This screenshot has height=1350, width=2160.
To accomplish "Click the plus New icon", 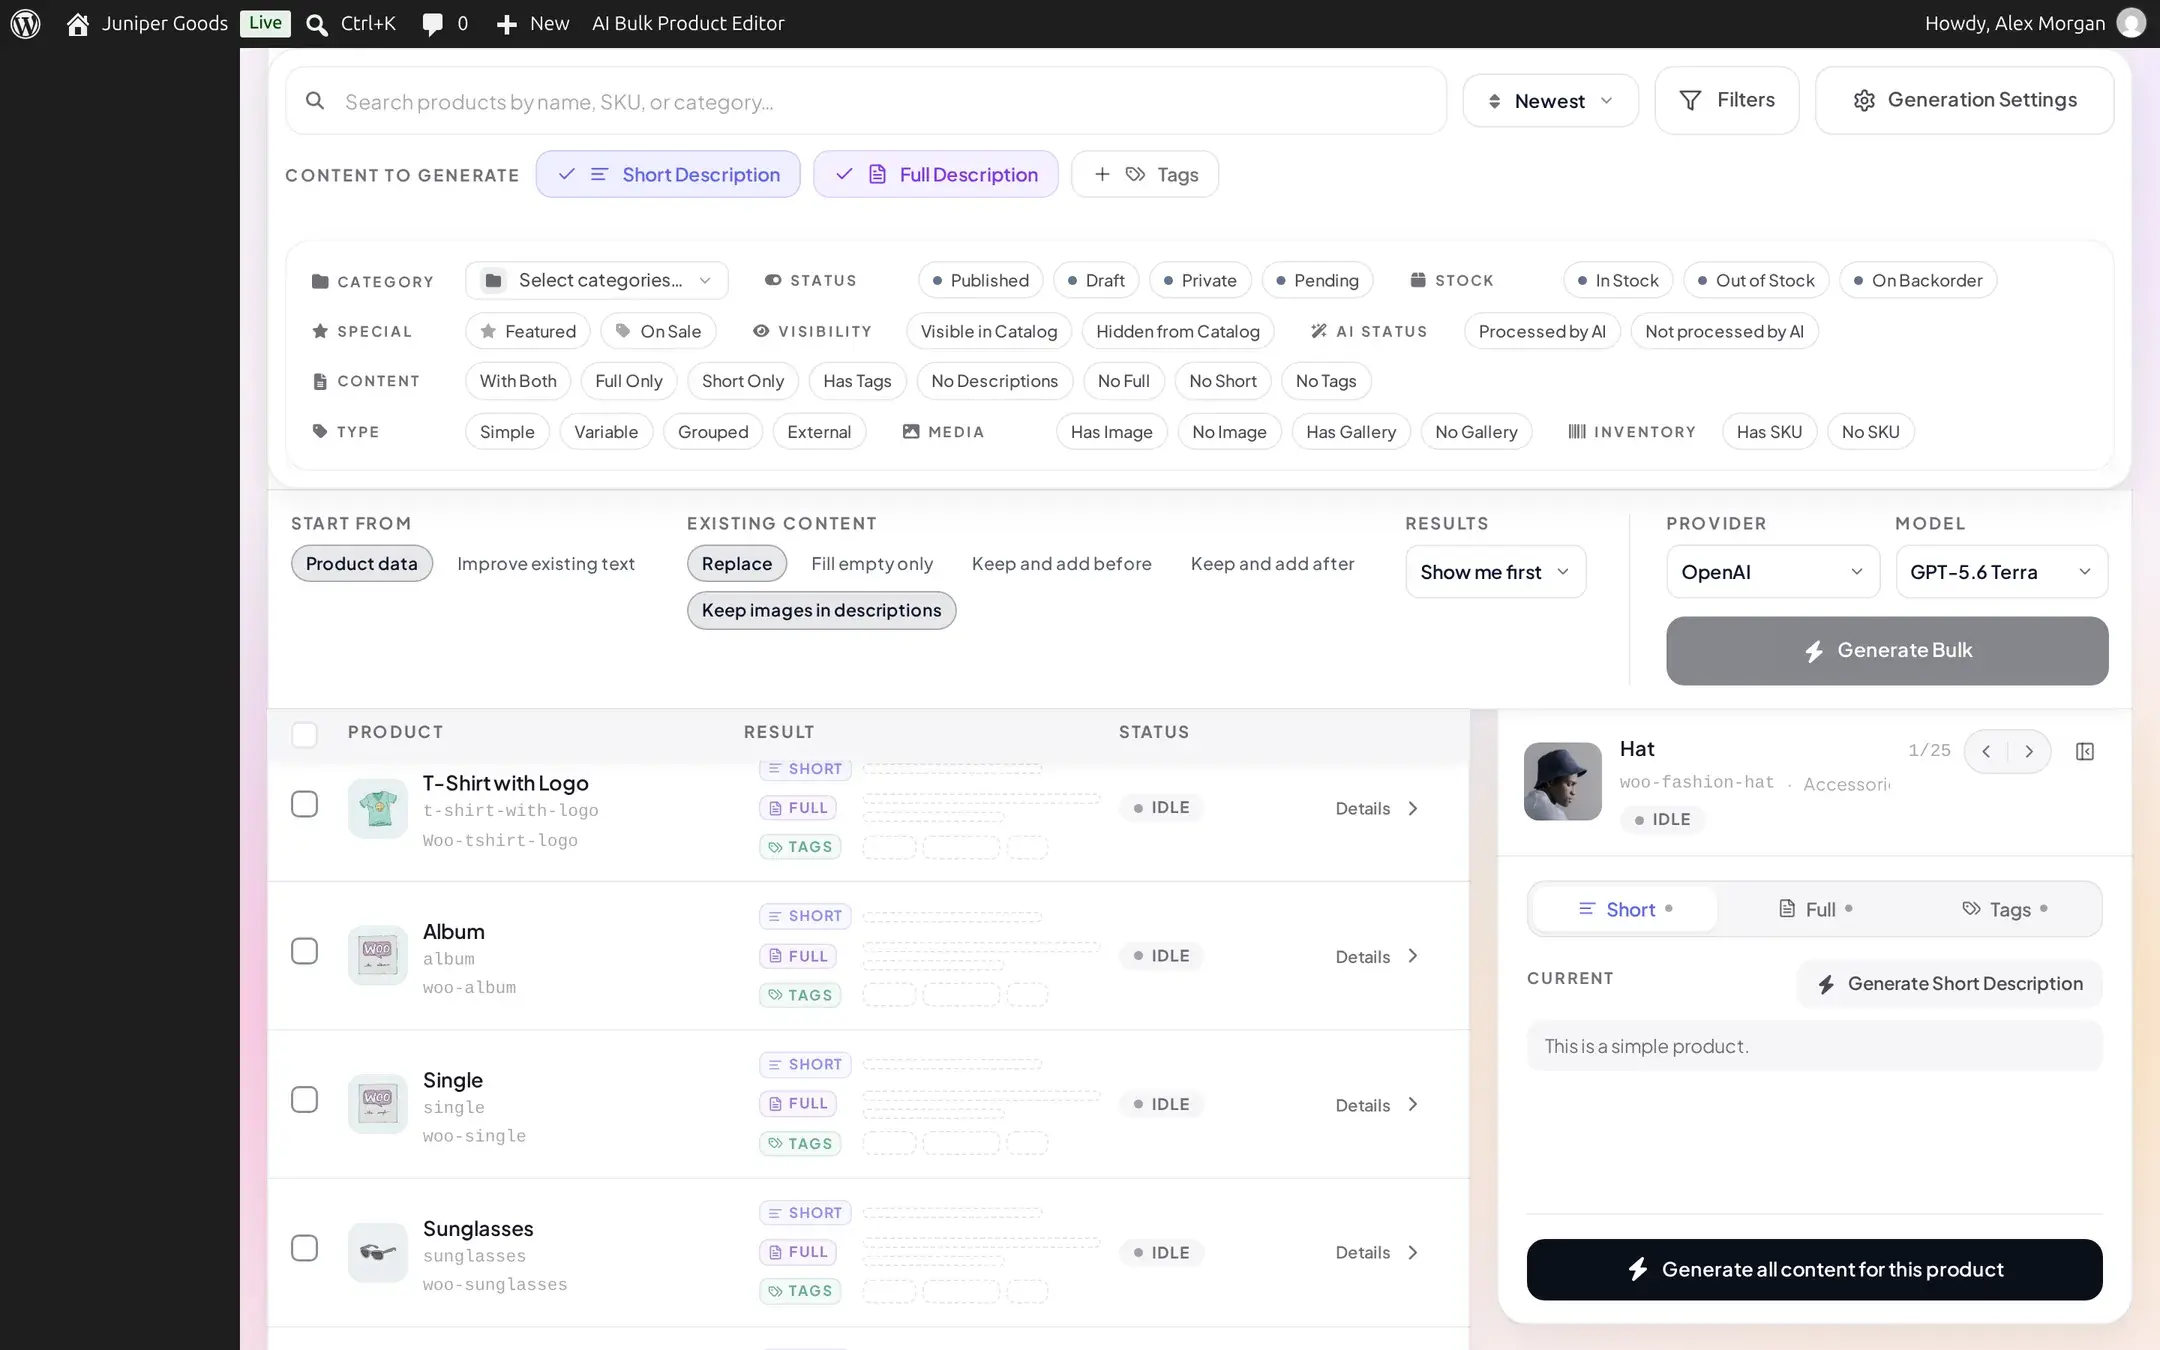I will pyautogui.click(x=507, y=24).
